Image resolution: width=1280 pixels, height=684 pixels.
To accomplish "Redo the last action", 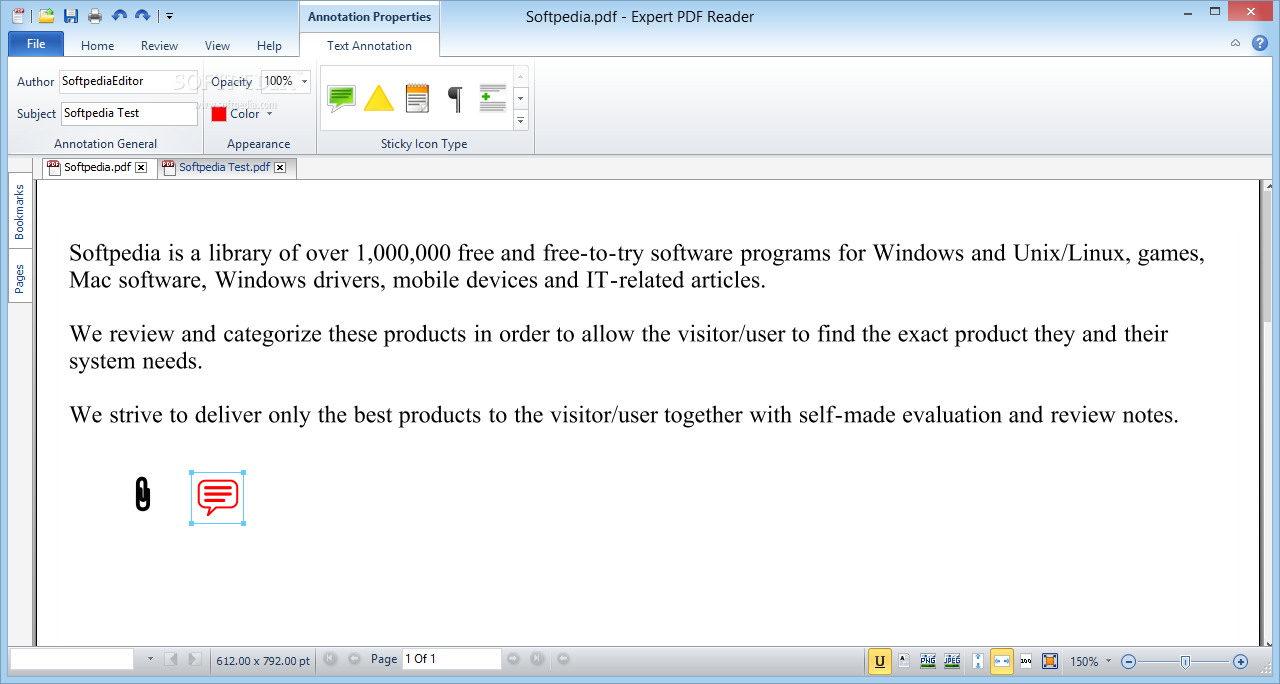I will [143, 15].
